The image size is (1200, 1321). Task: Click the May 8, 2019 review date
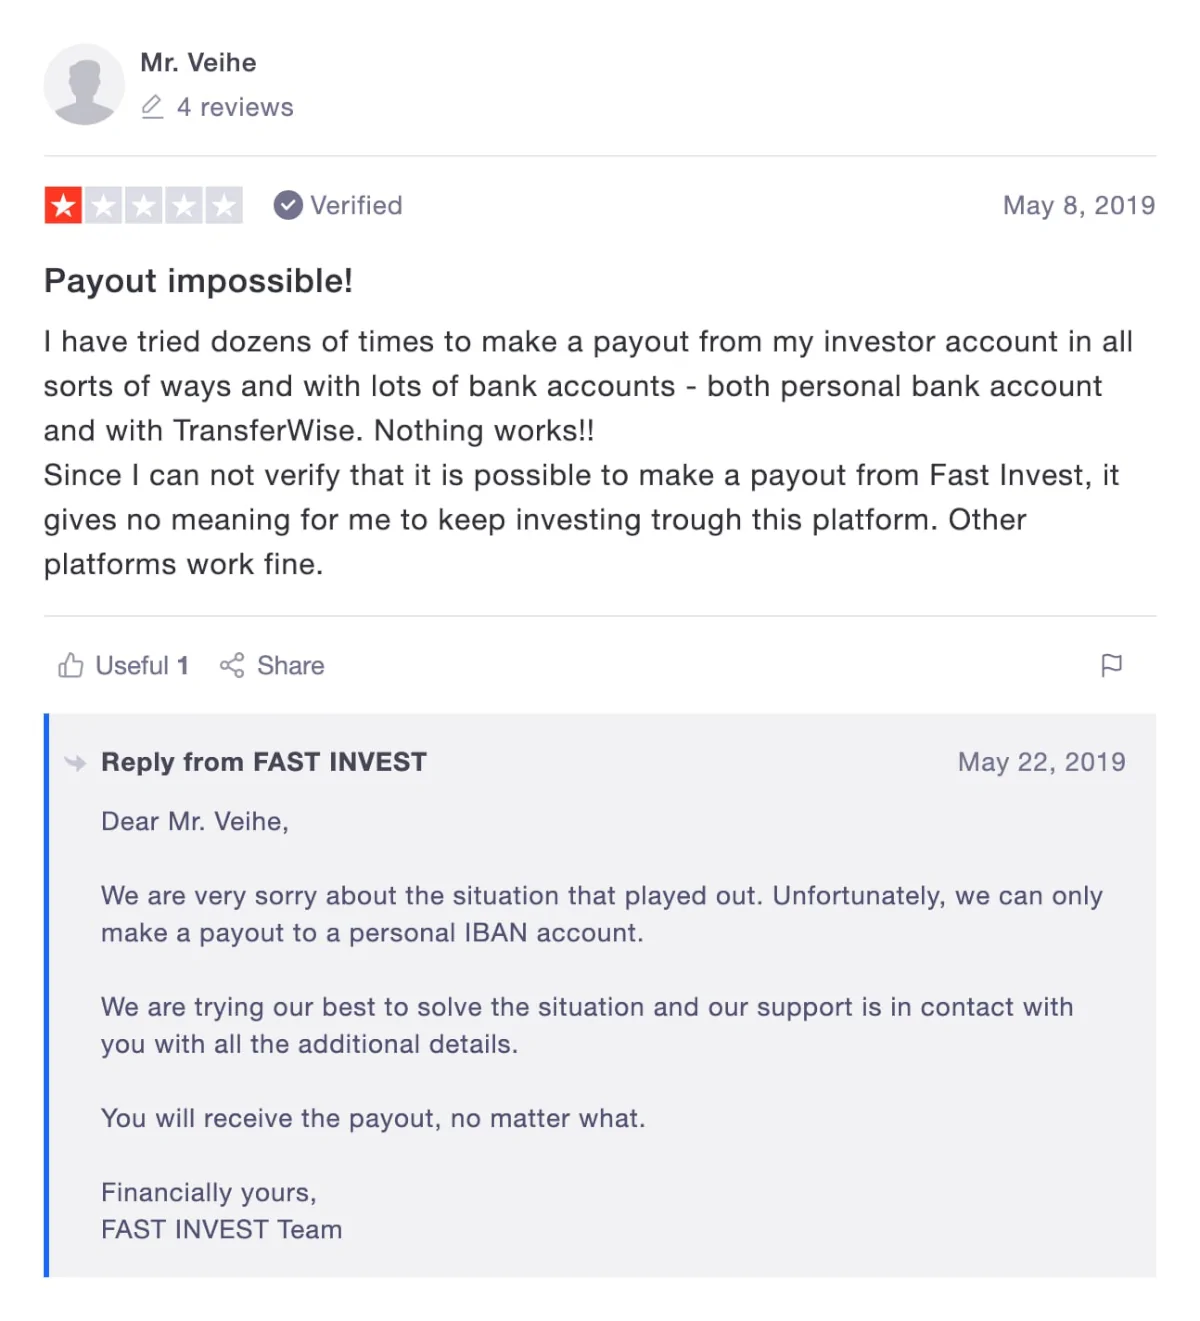tap(1079, 205)
